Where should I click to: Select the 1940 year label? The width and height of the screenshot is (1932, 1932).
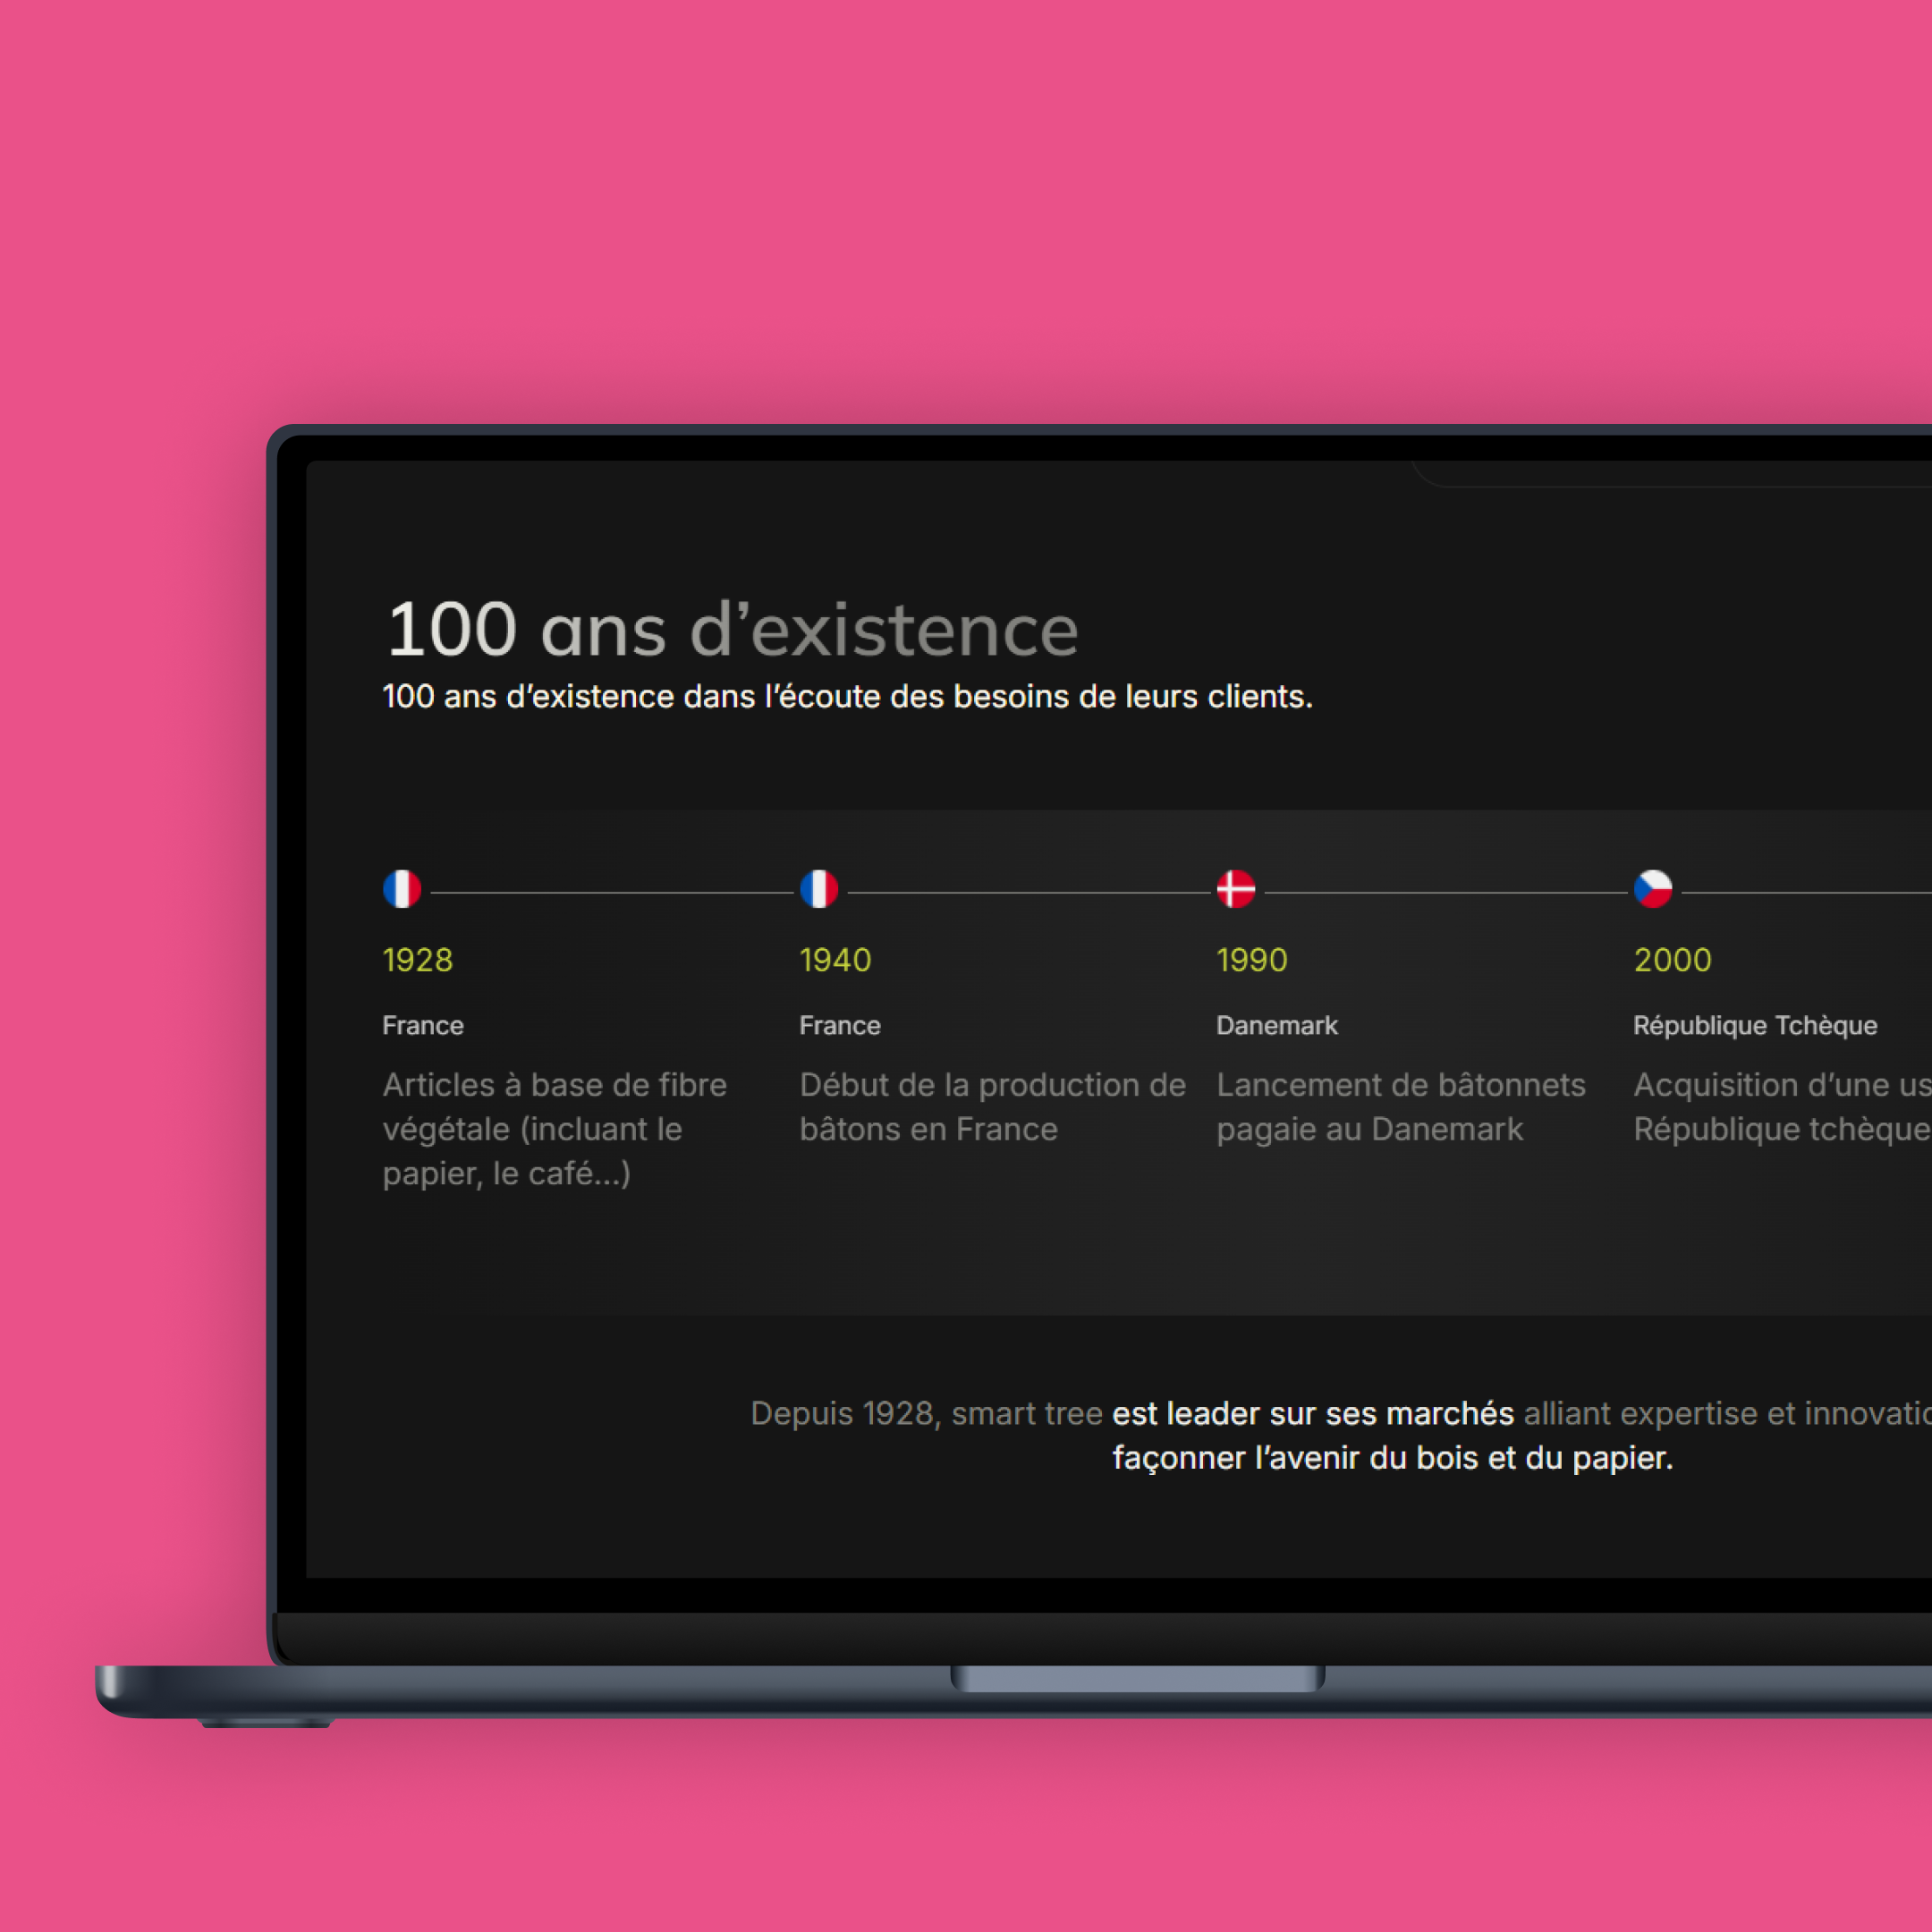point(835,960)
